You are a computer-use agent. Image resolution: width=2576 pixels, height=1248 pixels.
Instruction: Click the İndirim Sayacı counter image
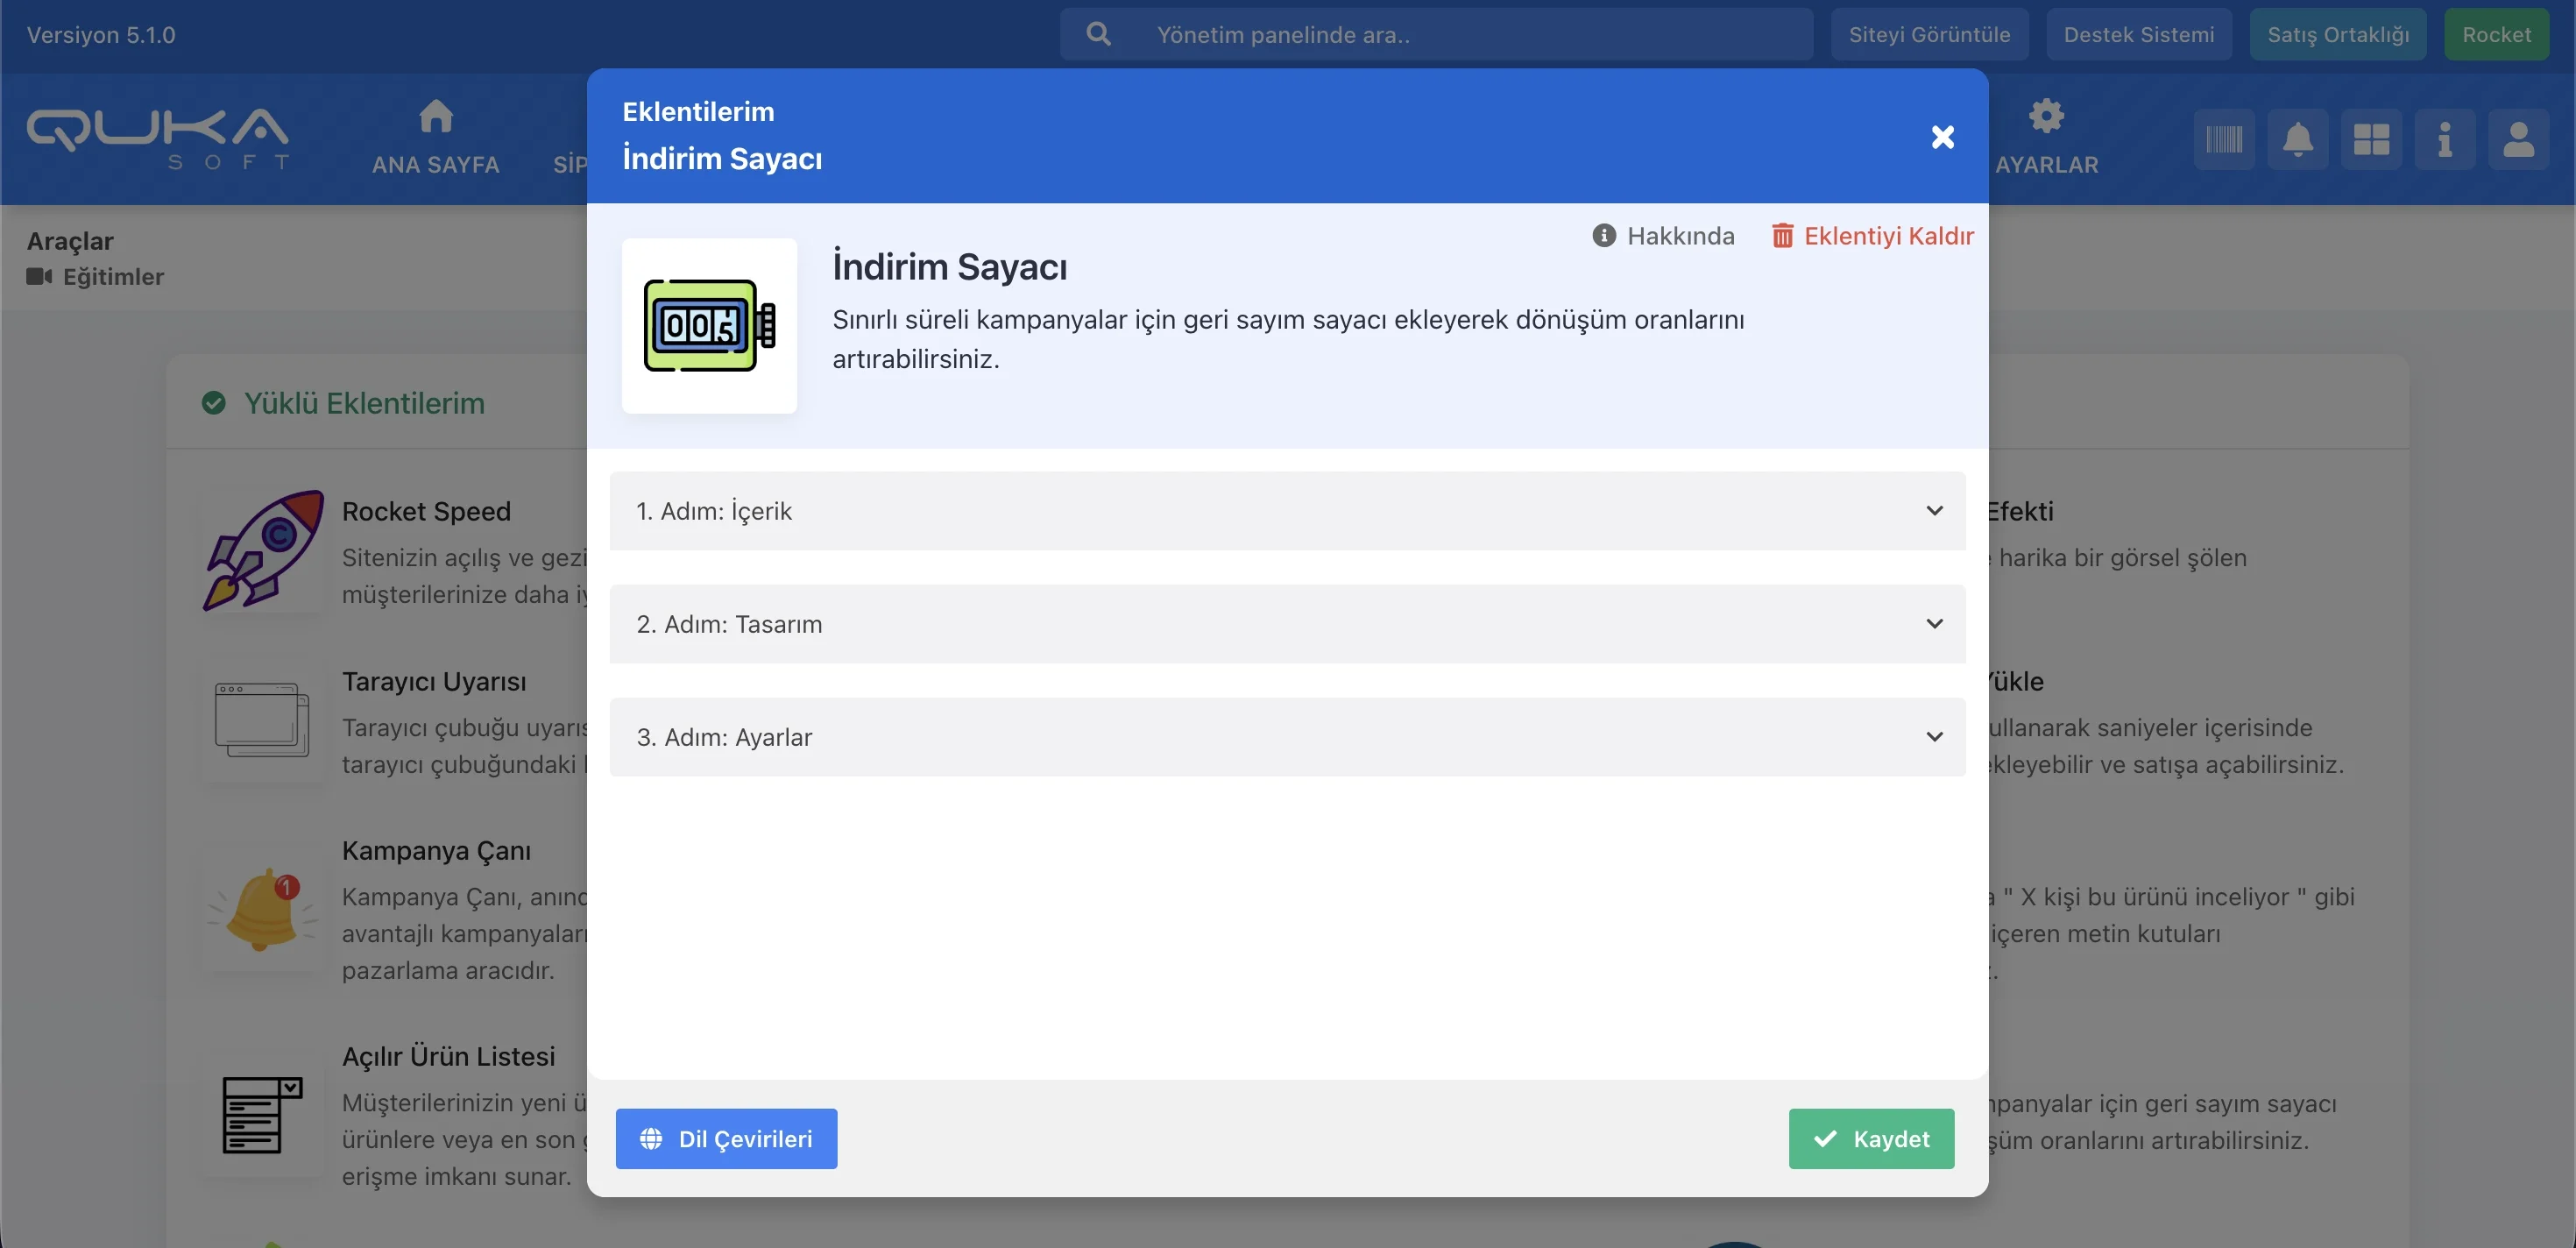(709, 325)
